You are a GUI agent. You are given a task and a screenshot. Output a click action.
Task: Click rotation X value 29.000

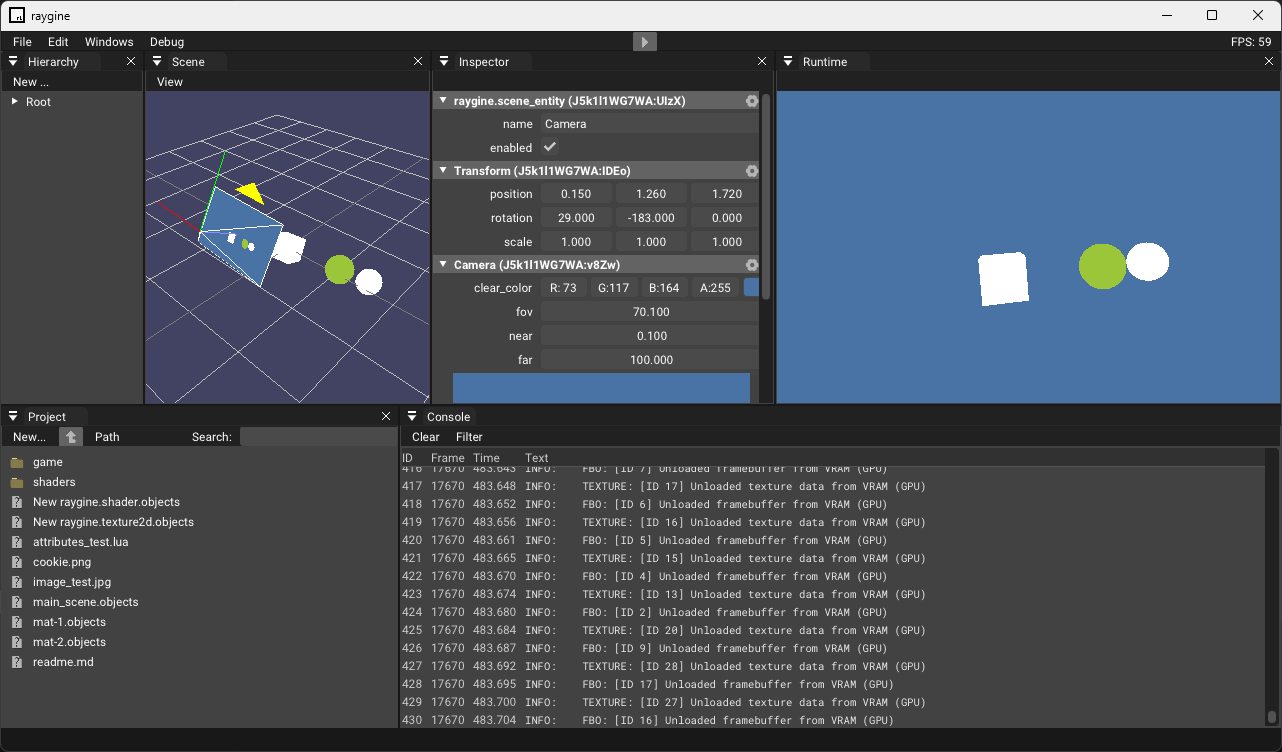pyautogui.click(x=576, y=218)
